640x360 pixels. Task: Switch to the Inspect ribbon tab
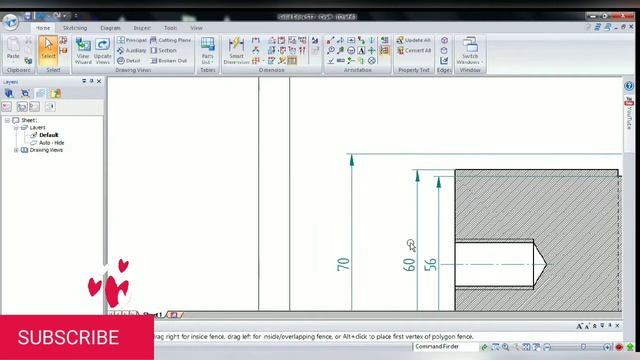(x=142, y=28)
